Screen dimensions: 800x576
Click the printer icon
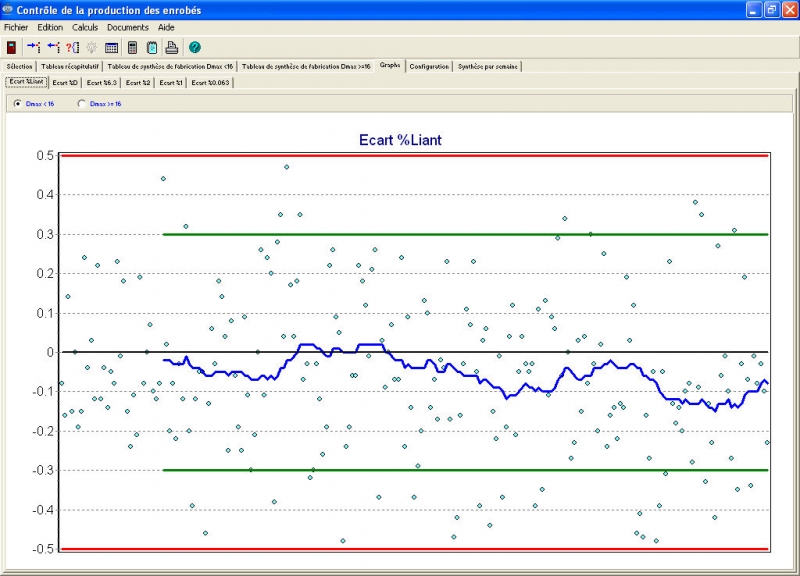pyautogui.click(x=171, y=47)
